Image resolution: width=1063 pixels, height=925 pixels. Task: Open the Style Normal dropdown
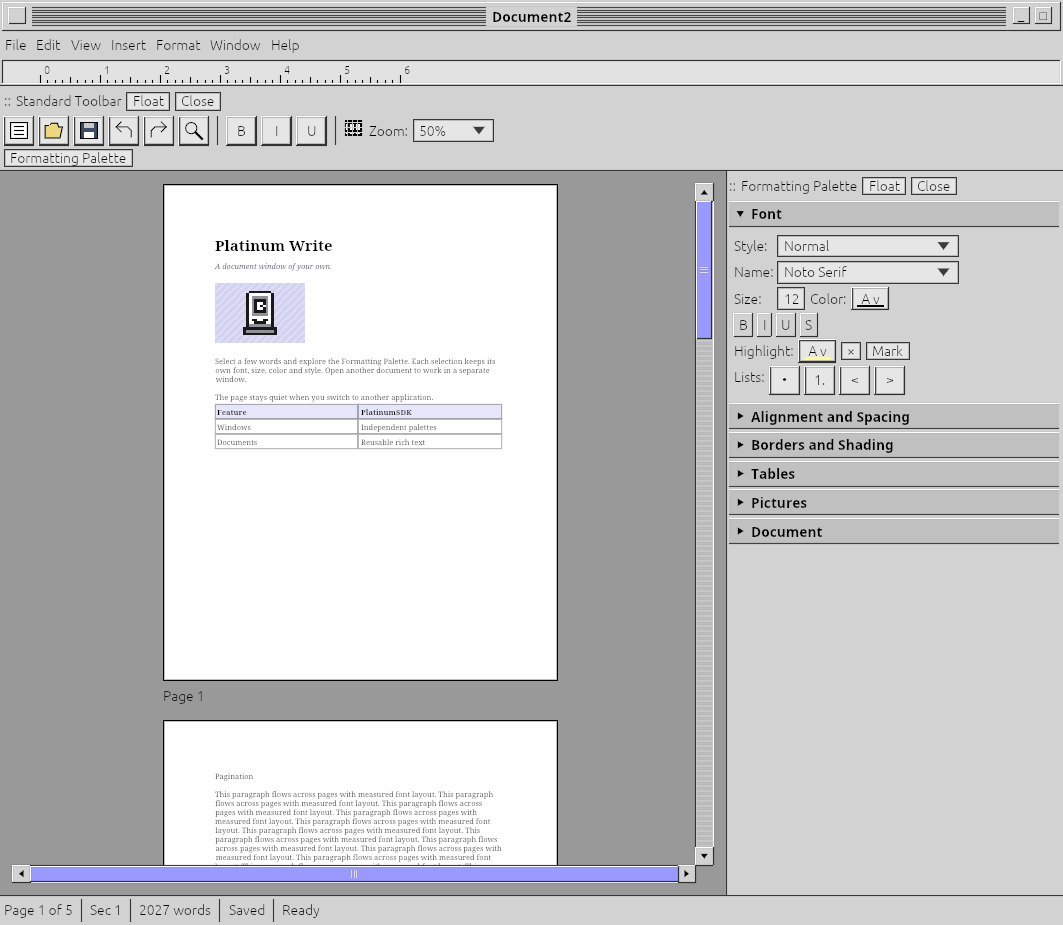(x=867, y=246)
